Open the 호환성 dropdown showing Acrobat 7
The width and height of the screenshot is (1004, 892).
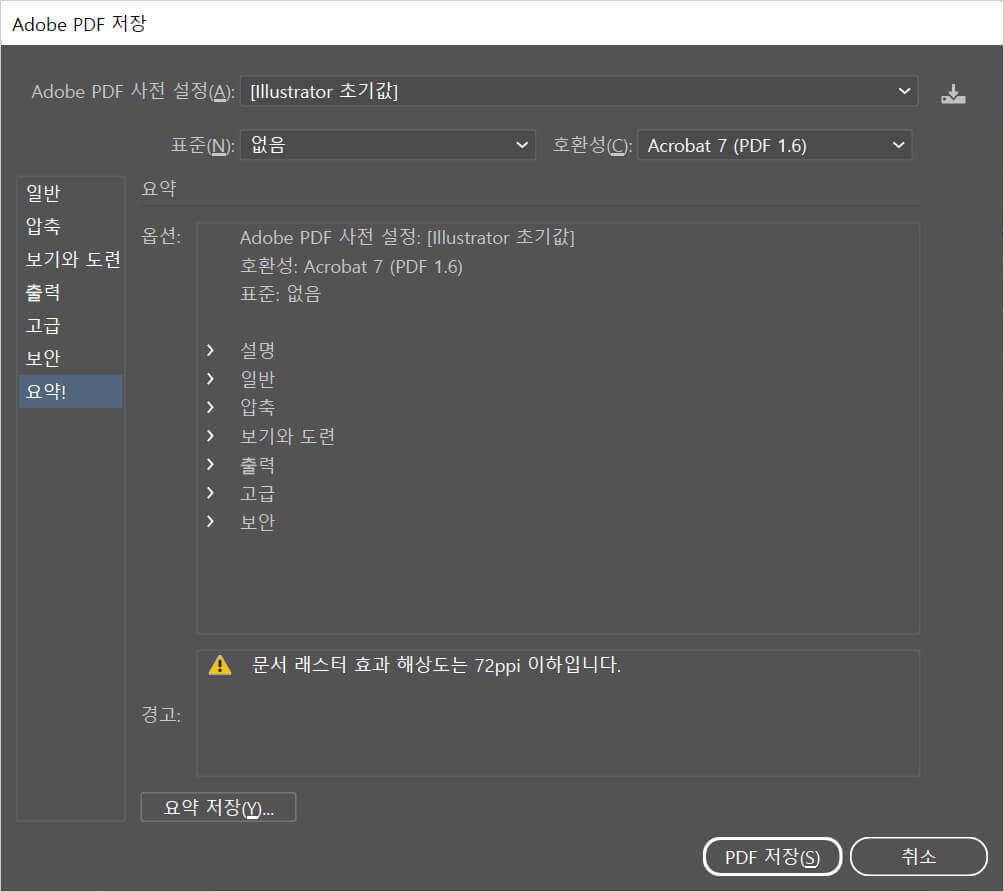[775, 145]
